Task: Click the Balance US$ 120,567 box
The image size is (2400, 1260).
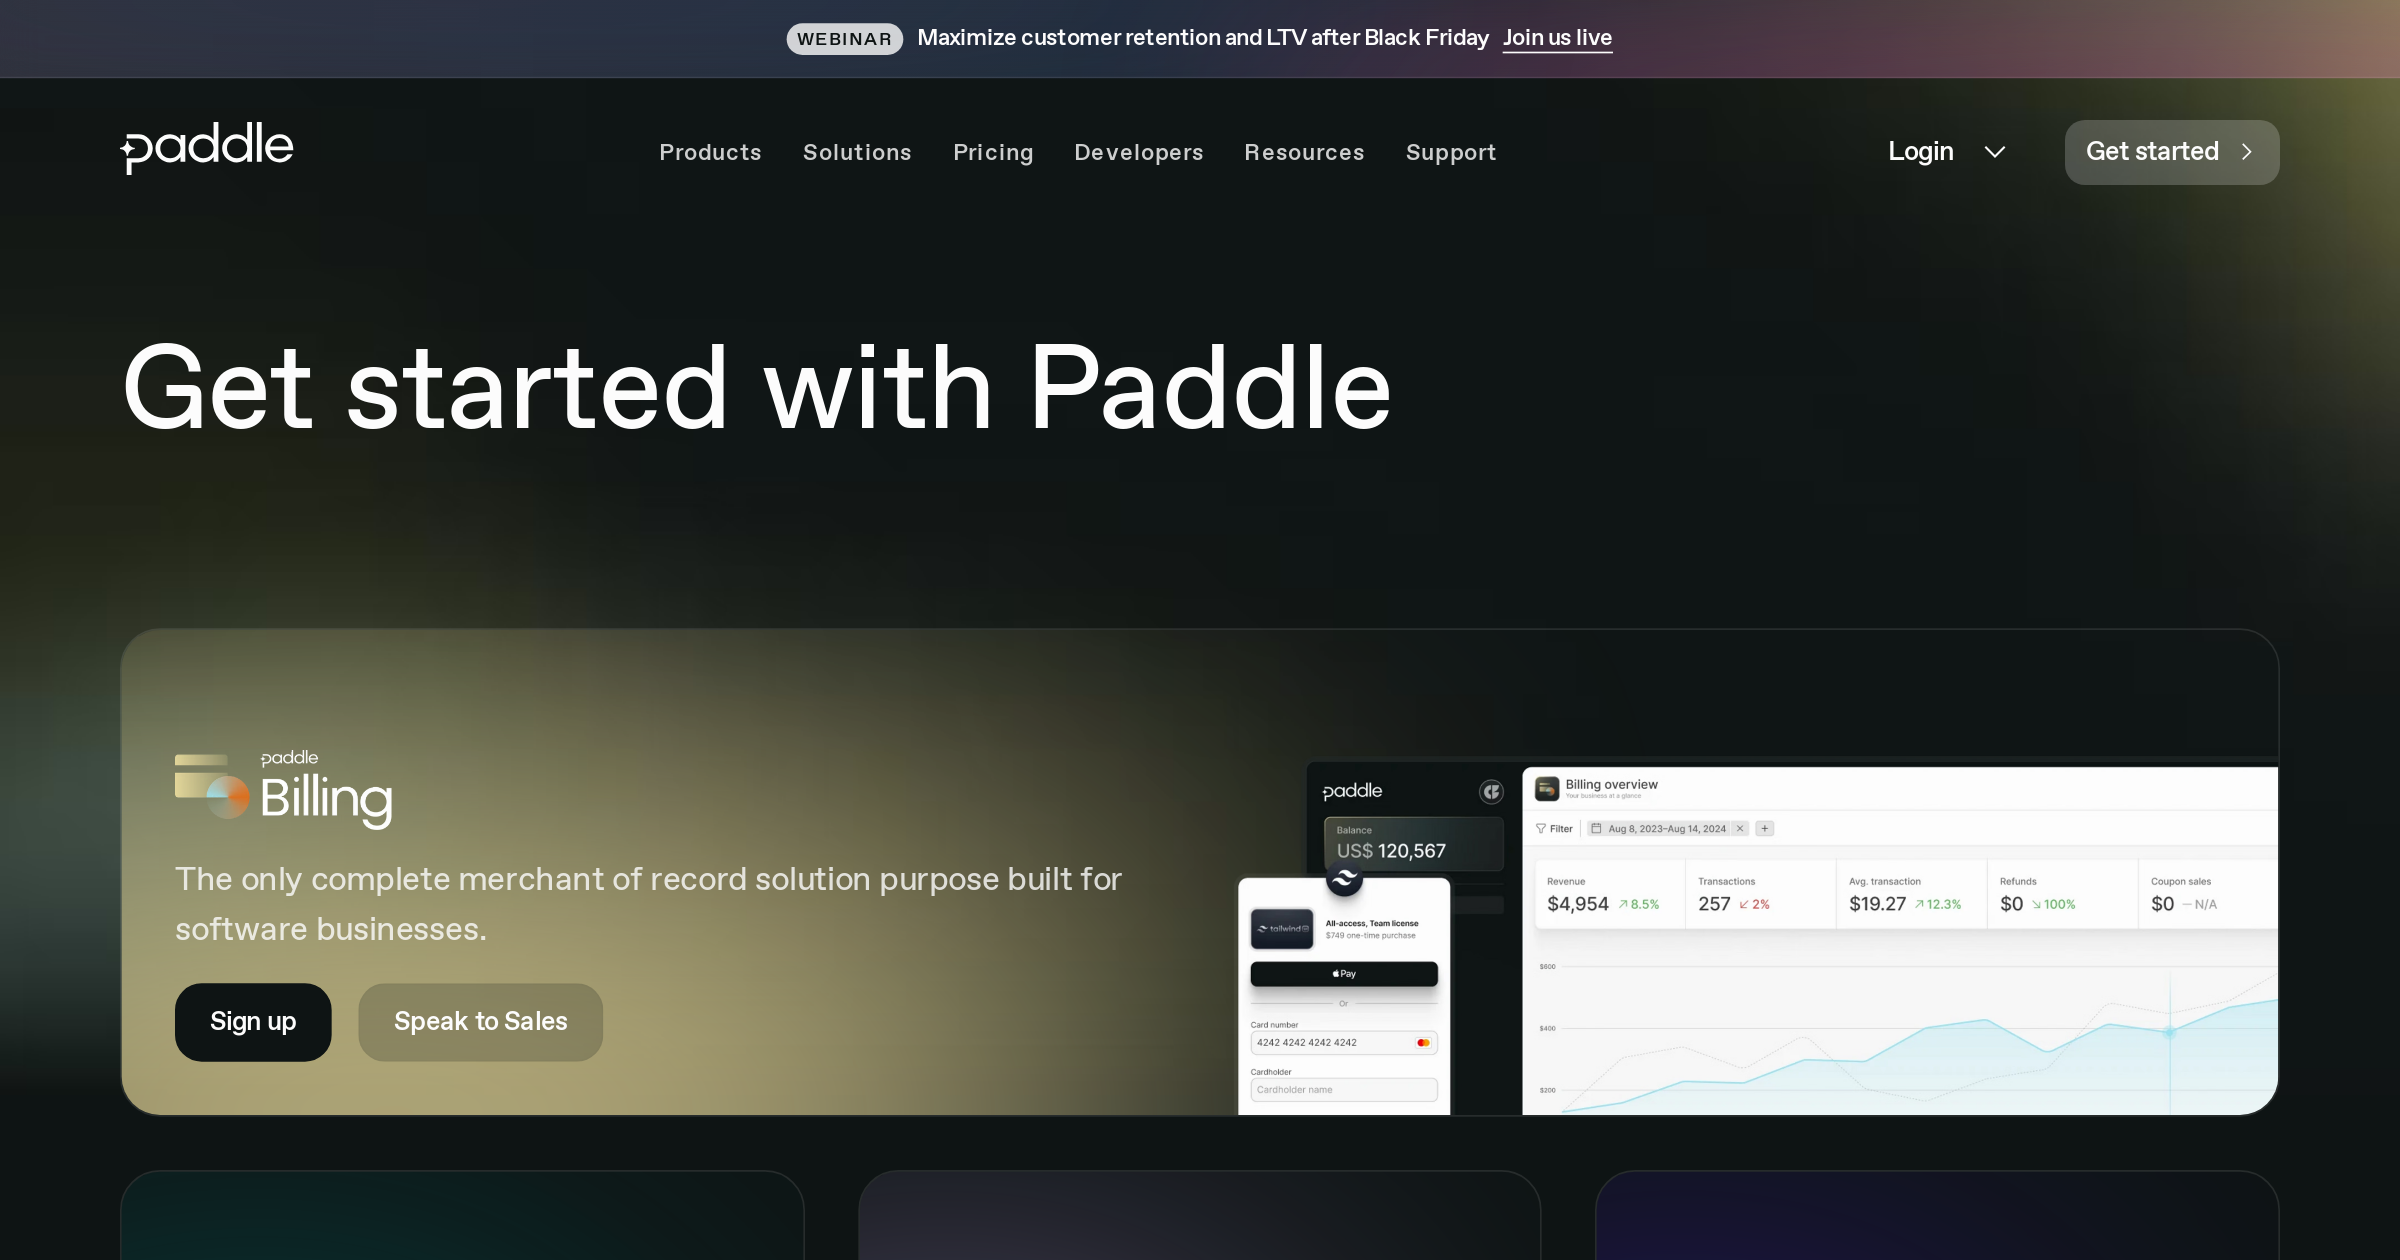Action: click(1413, 844)
